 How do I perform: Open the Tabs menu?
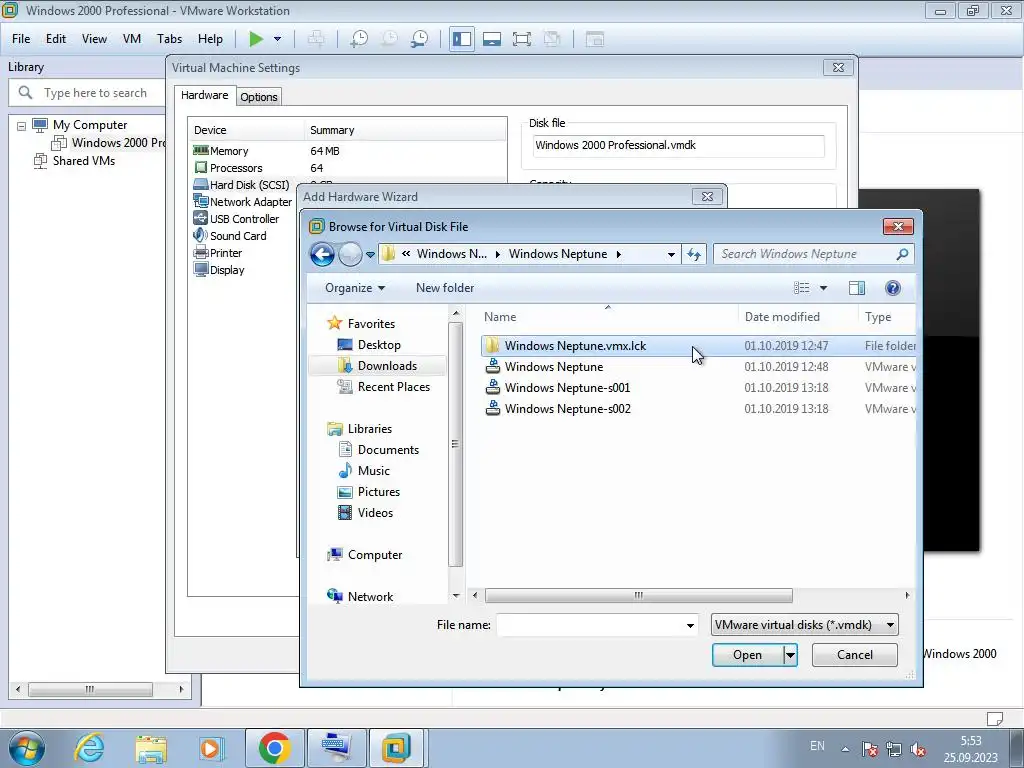coord(169,39)
